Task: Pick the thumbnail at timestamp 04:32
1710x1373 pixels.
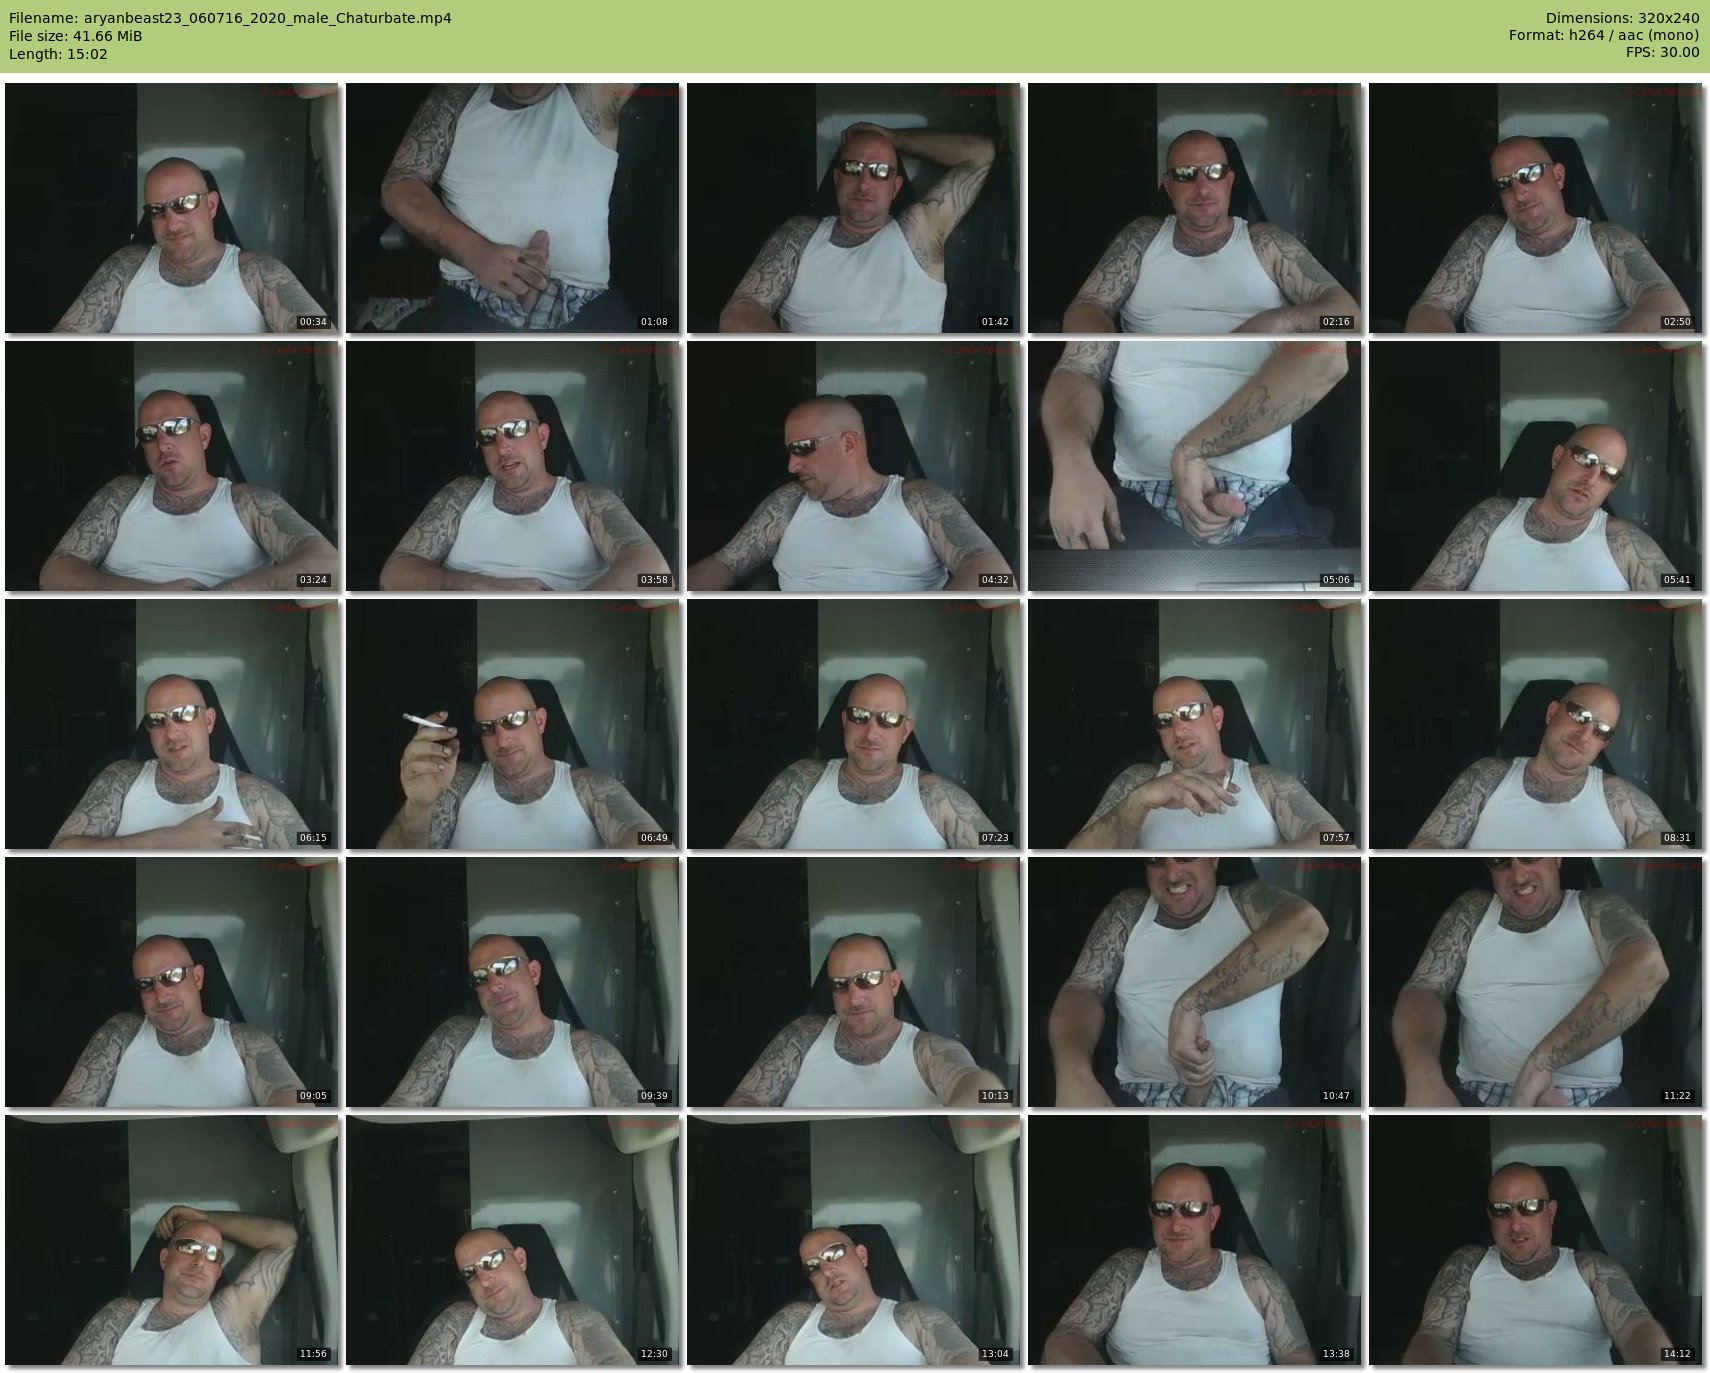Action: pyautogui.click(x=853, y=466)
